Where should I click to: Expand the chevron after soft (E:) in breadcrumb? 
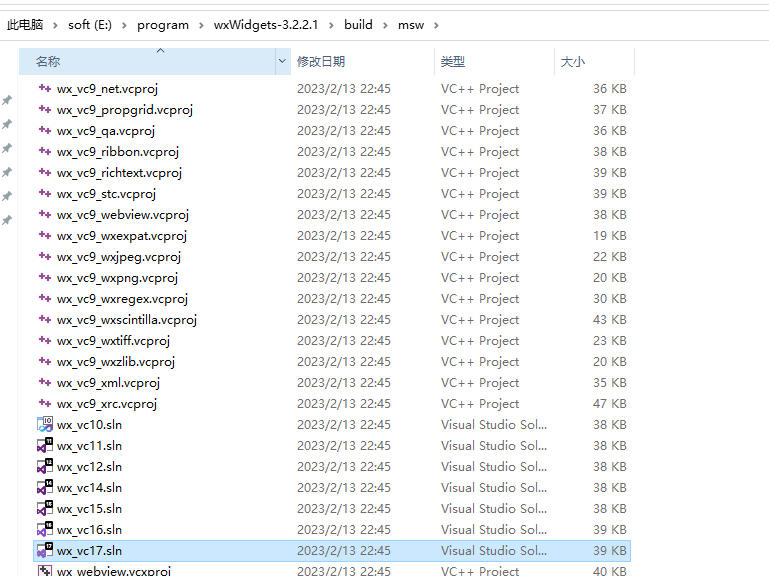125,25
